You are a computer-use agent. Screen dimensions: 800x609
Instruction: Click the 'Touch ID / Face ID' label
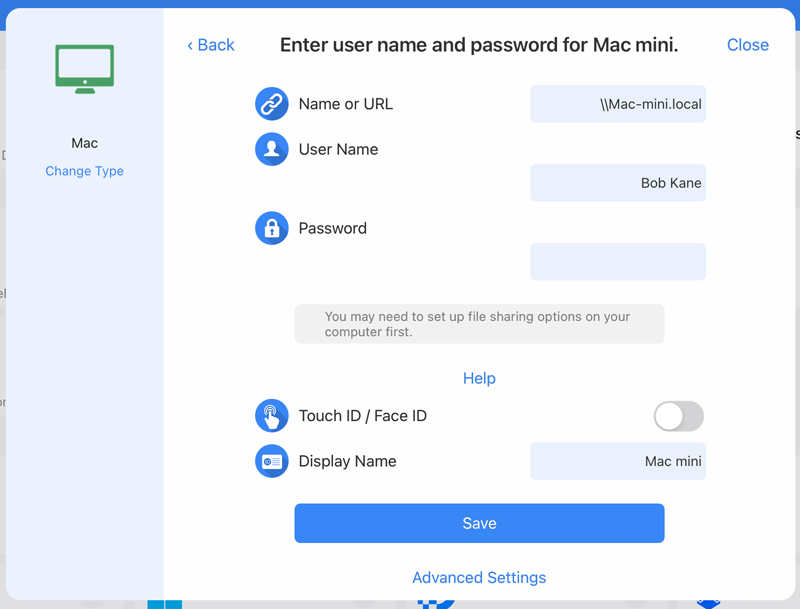363,416
